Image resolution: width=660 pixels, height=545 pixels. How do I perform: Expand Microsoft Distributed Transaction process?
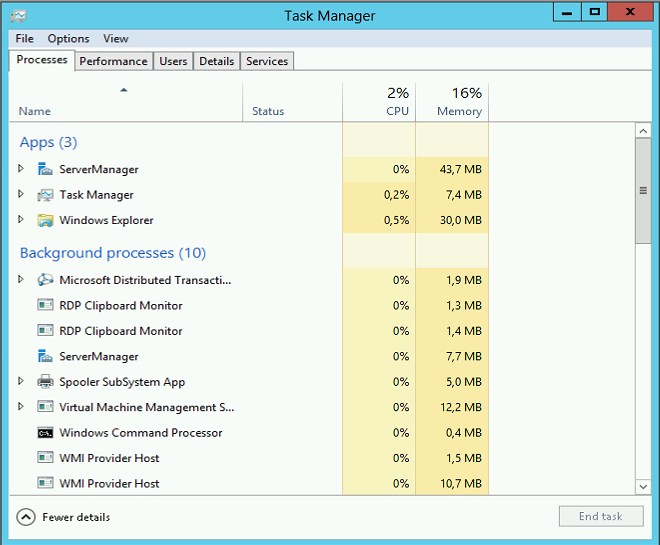[21, 279]
